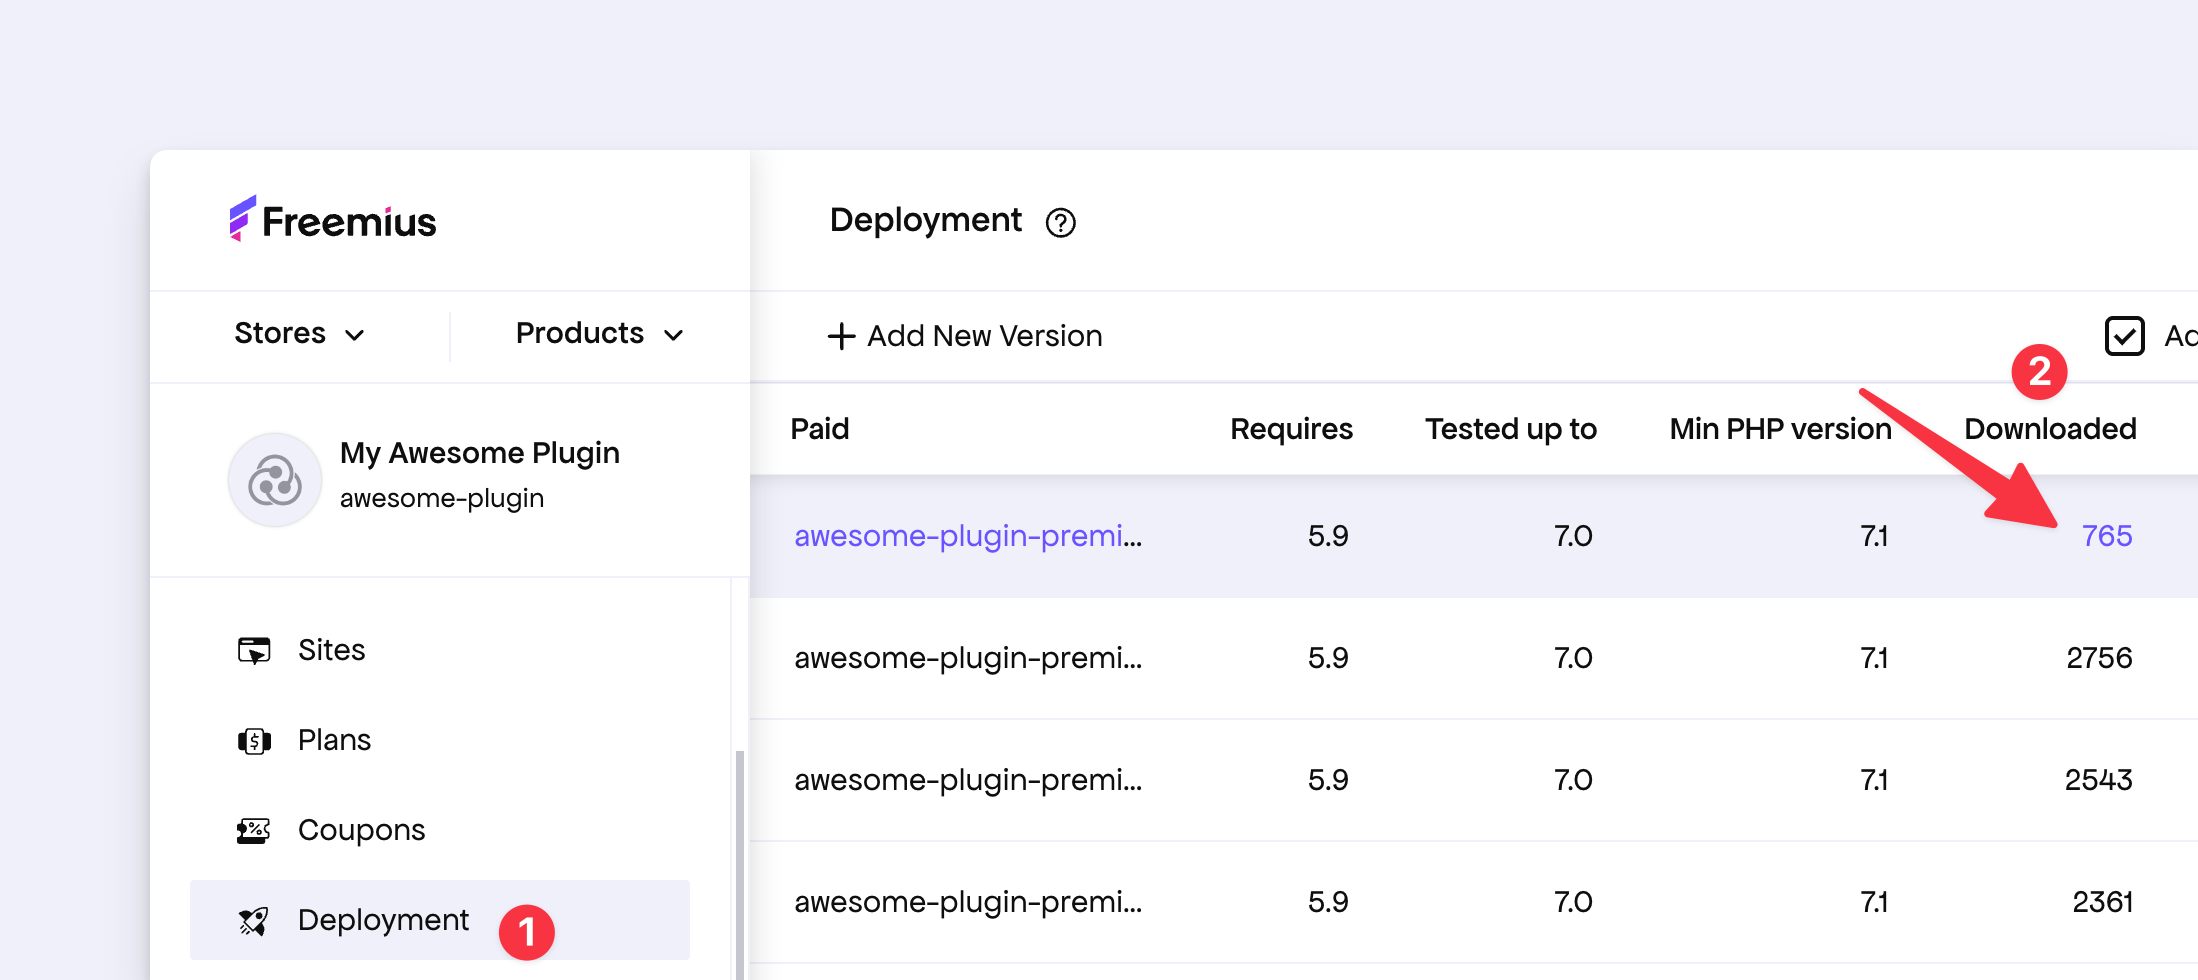This screenshot has height=980, width=2198.
Task: Open the Stores dropdown
Action: 298,334
